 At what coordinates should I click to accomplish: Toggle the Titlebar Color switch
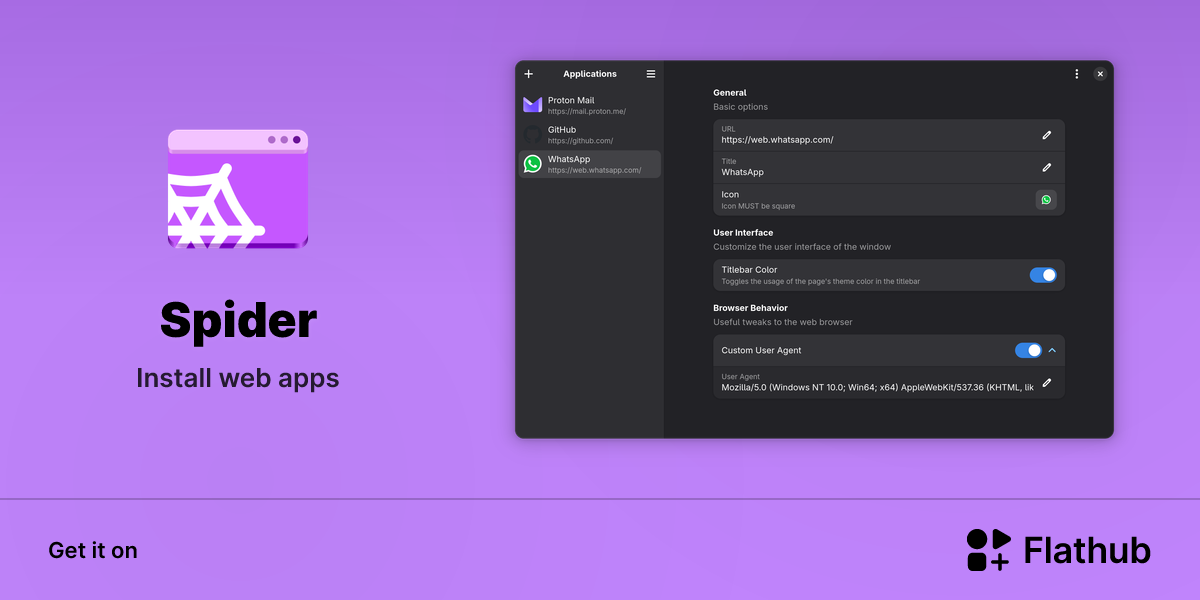pos(1043,275)
